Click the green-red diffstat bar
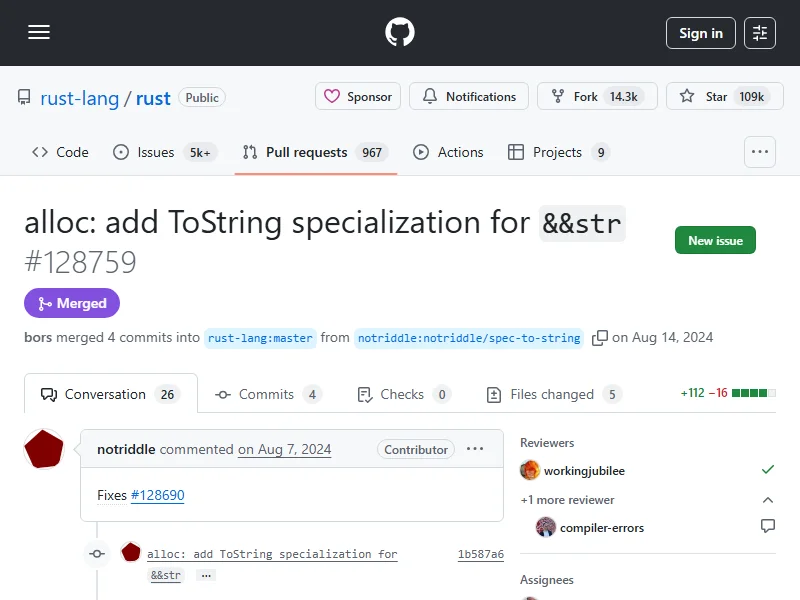This screenshot has width=800, height=600. pos(755,394)
